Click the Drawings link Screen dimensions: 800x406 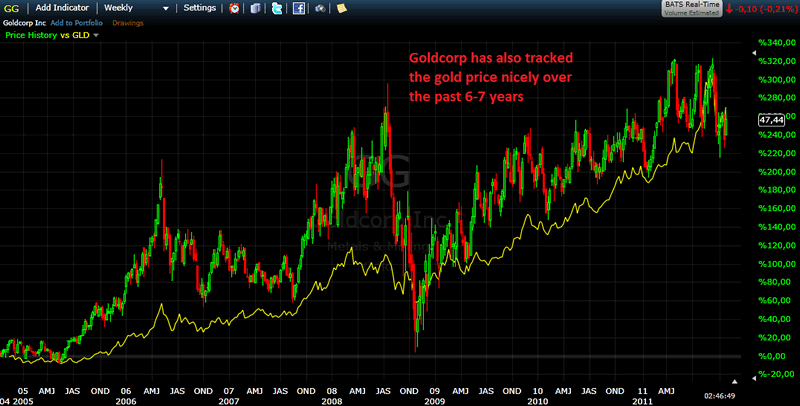tap(127, 21)
